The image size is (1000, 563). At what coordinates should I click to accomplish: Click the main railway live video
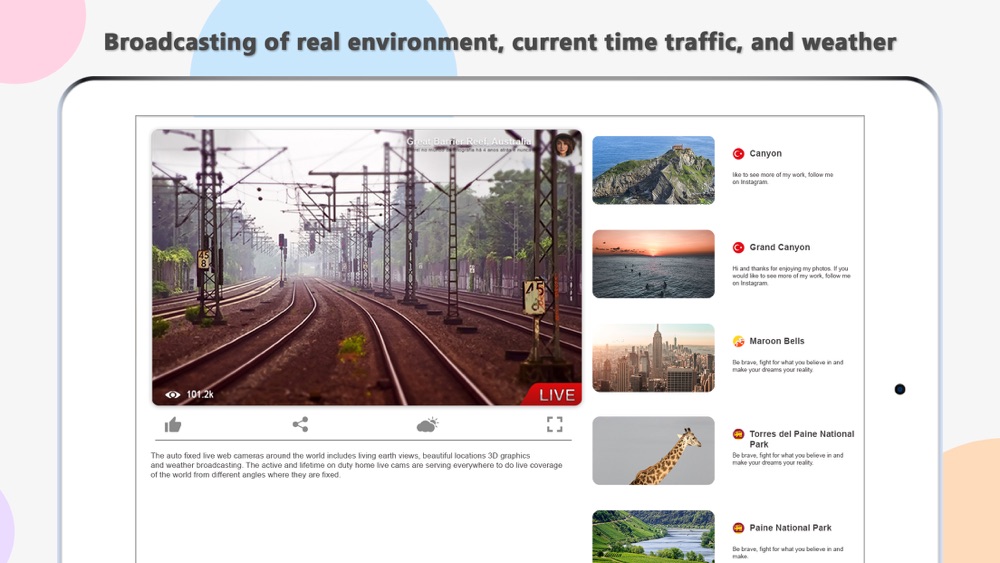pos(367,267)
